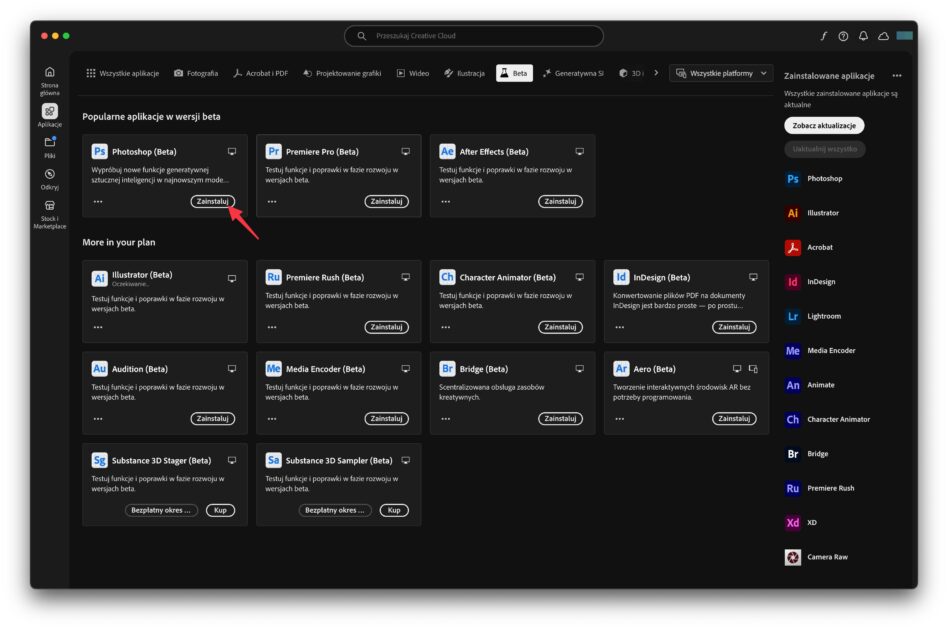Click the Przeszukaj Creative Cloud search field
The height and width of the screenshot is (629, 948).
473,36
